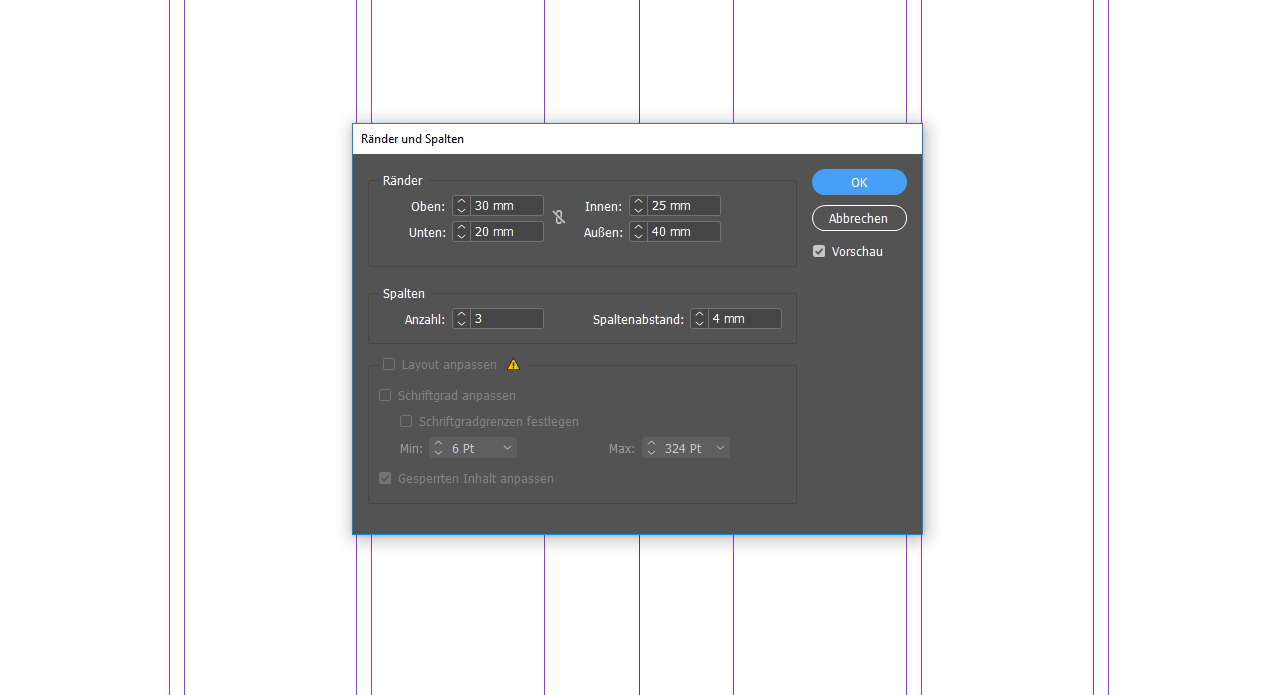Click the Min font size stepper arrows
Screen dimensions: 1280x695
(438, 448)
